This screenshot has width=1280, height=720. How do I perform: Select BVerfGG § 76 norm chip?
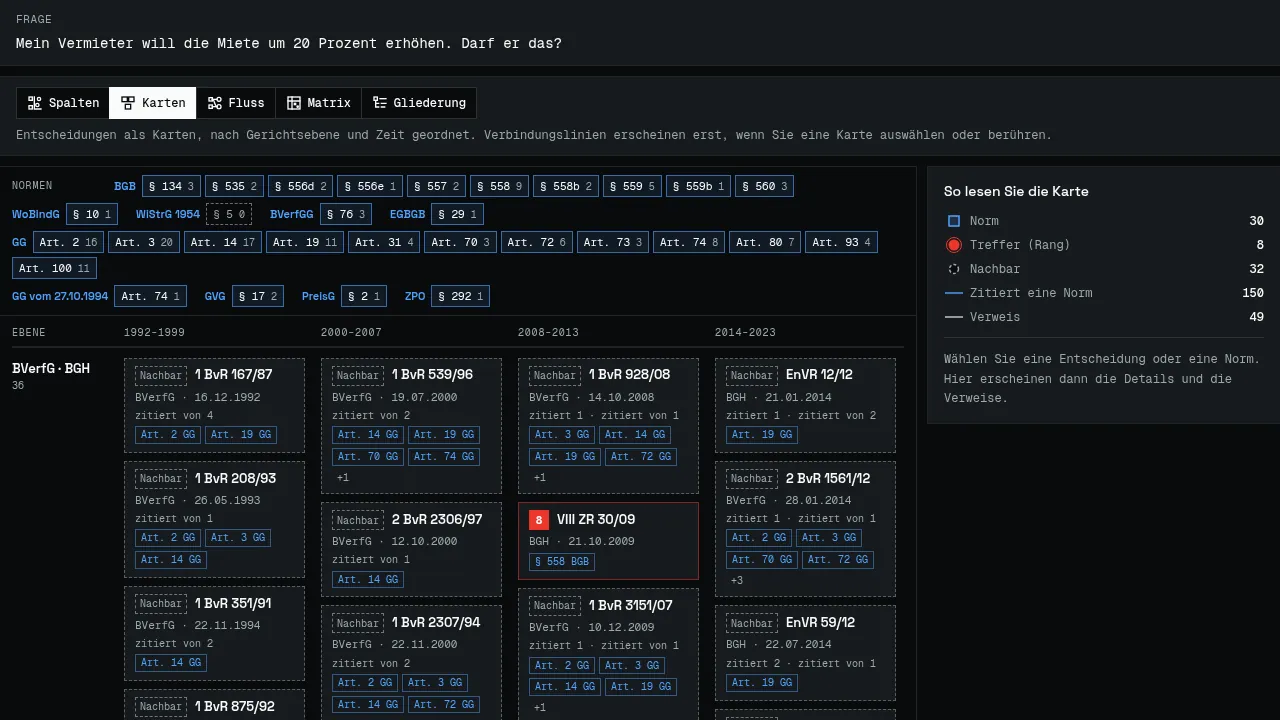tap(346, 214)
